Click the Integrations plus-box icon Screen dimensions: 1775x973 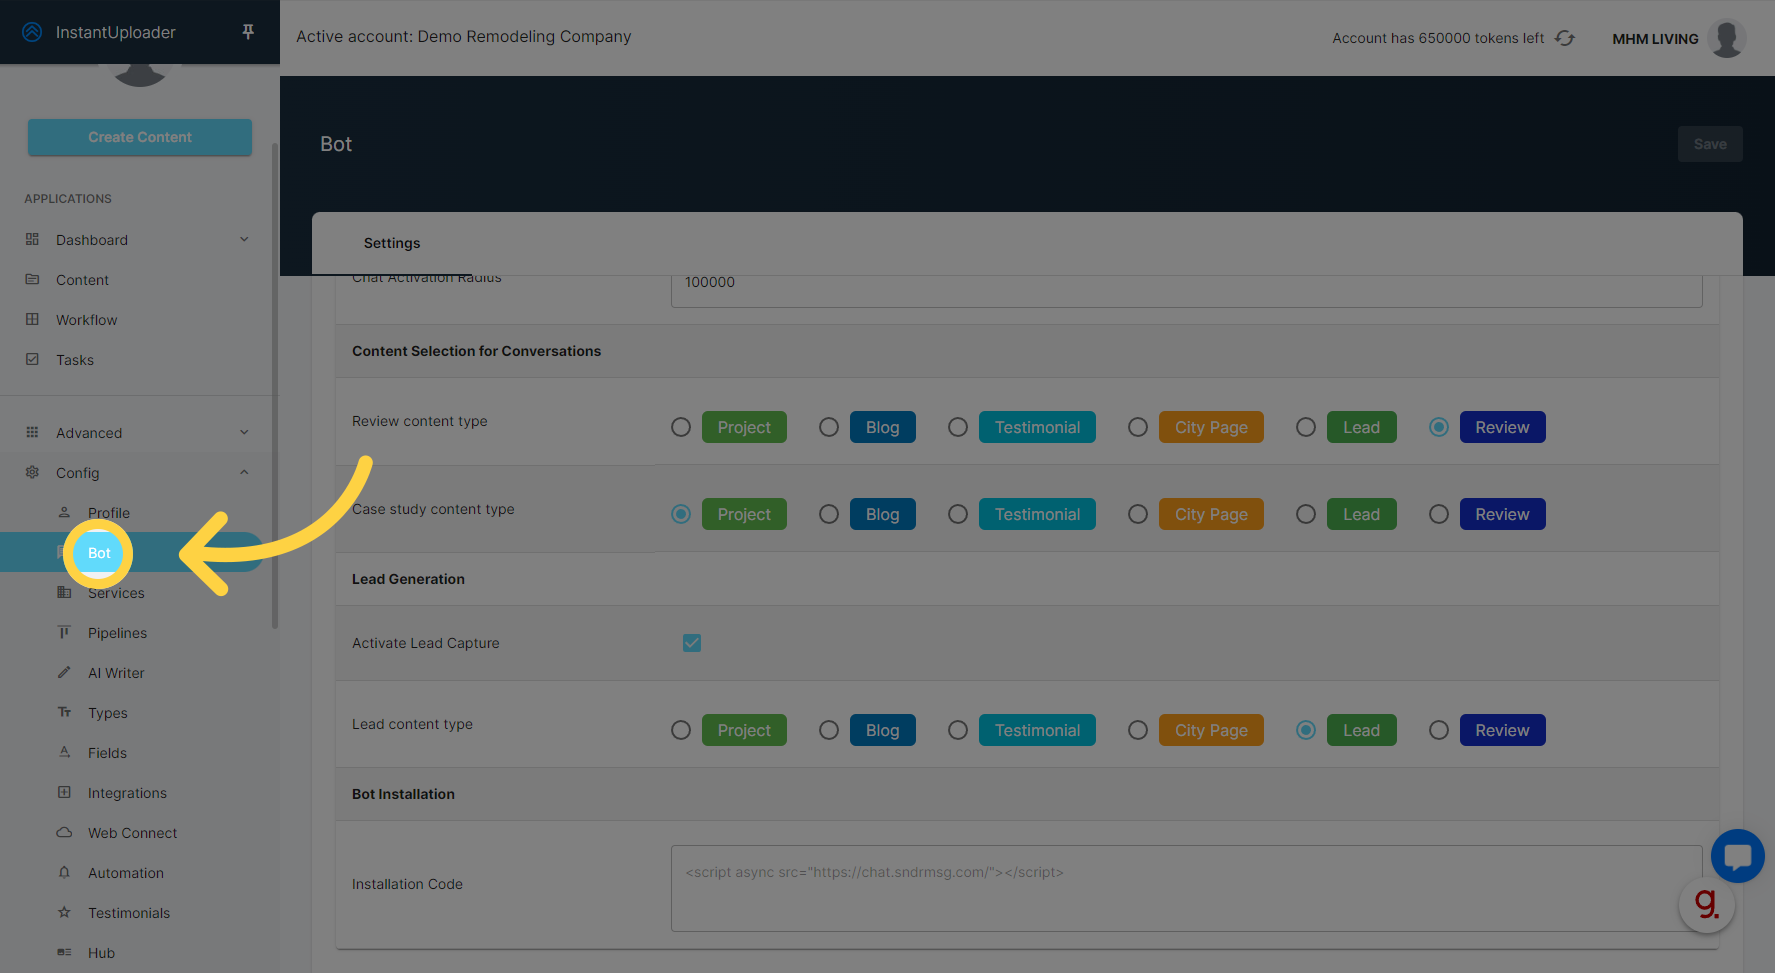[64, 792]
